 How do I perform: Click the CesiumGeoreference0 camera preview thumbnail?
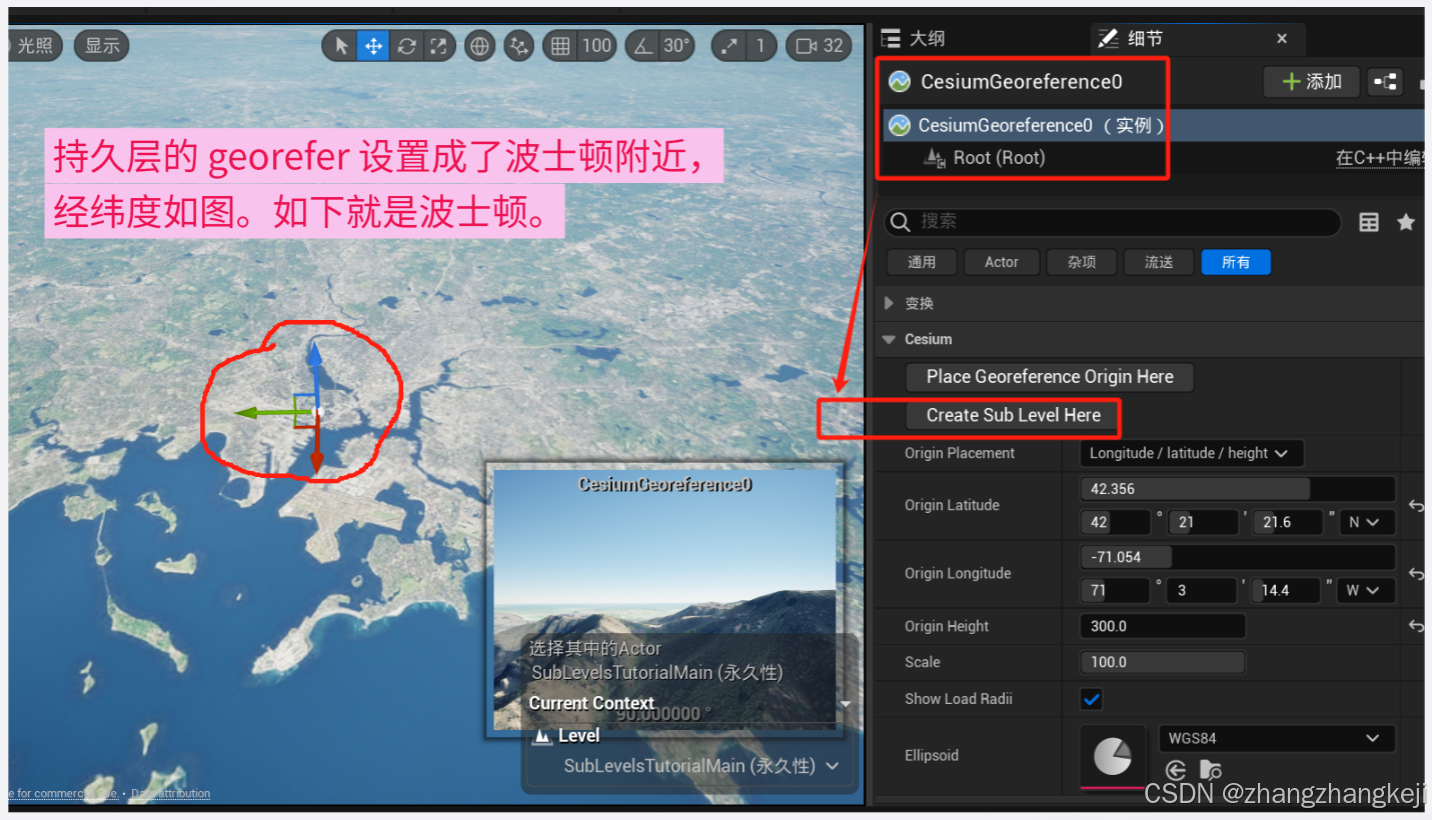665,599
